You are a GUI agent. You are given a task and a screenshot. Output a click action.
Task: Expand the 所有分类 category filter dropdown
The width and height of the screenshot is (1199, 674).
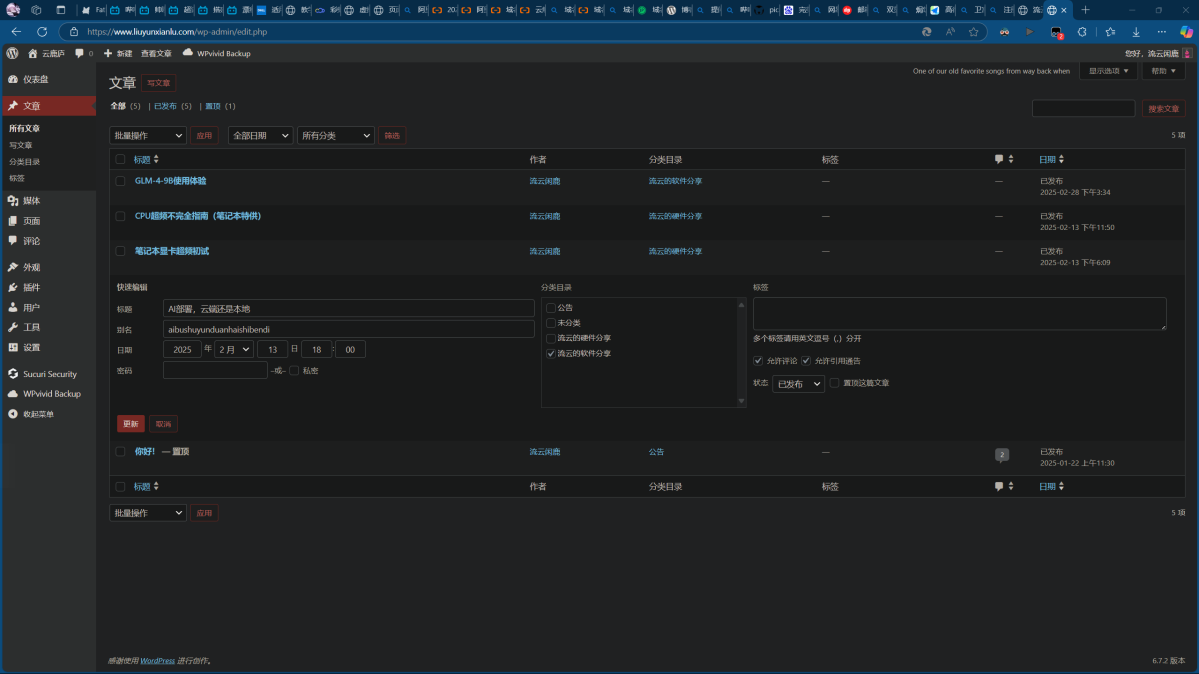tap(335, 136)
